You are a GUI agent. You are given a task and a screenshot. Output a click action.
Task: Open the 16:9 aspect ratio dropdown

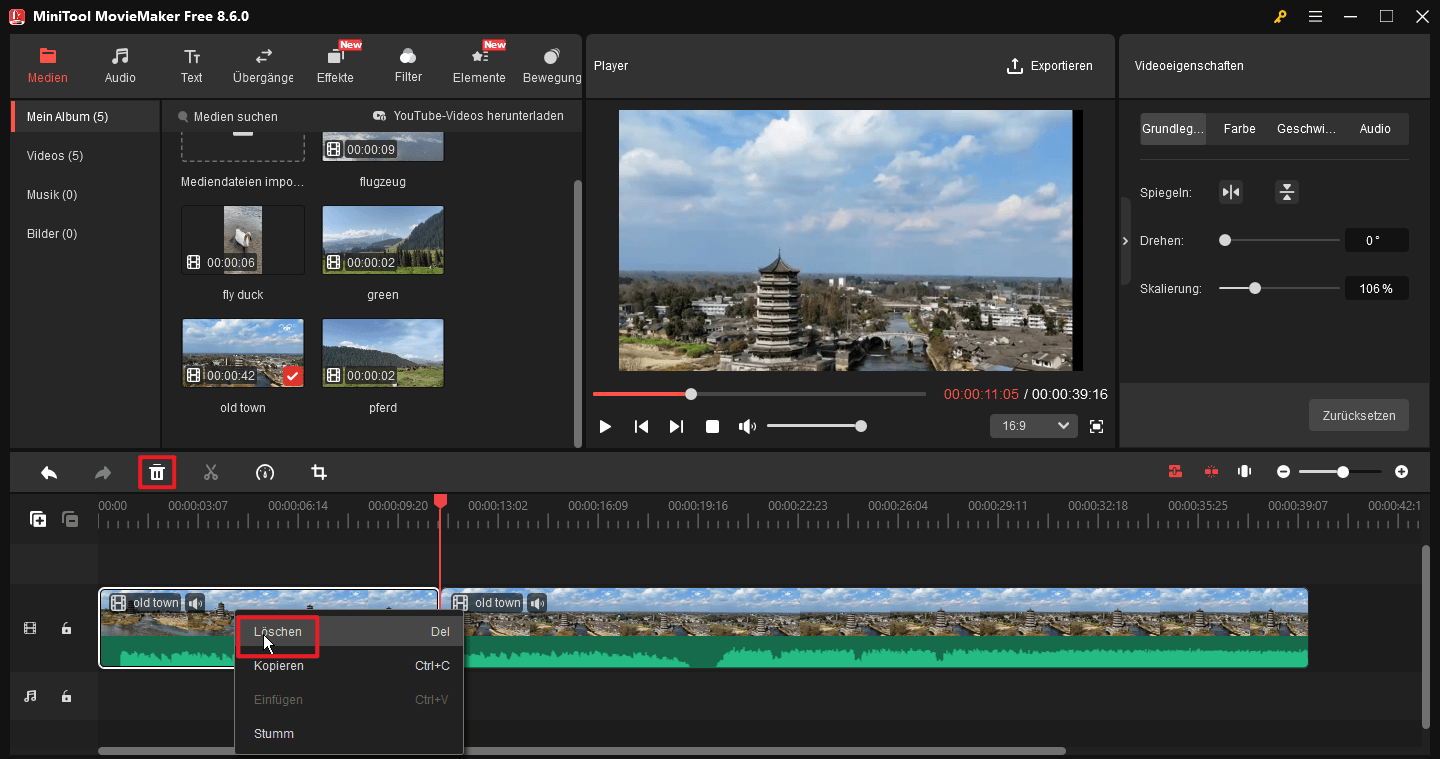click(1033, 425)
